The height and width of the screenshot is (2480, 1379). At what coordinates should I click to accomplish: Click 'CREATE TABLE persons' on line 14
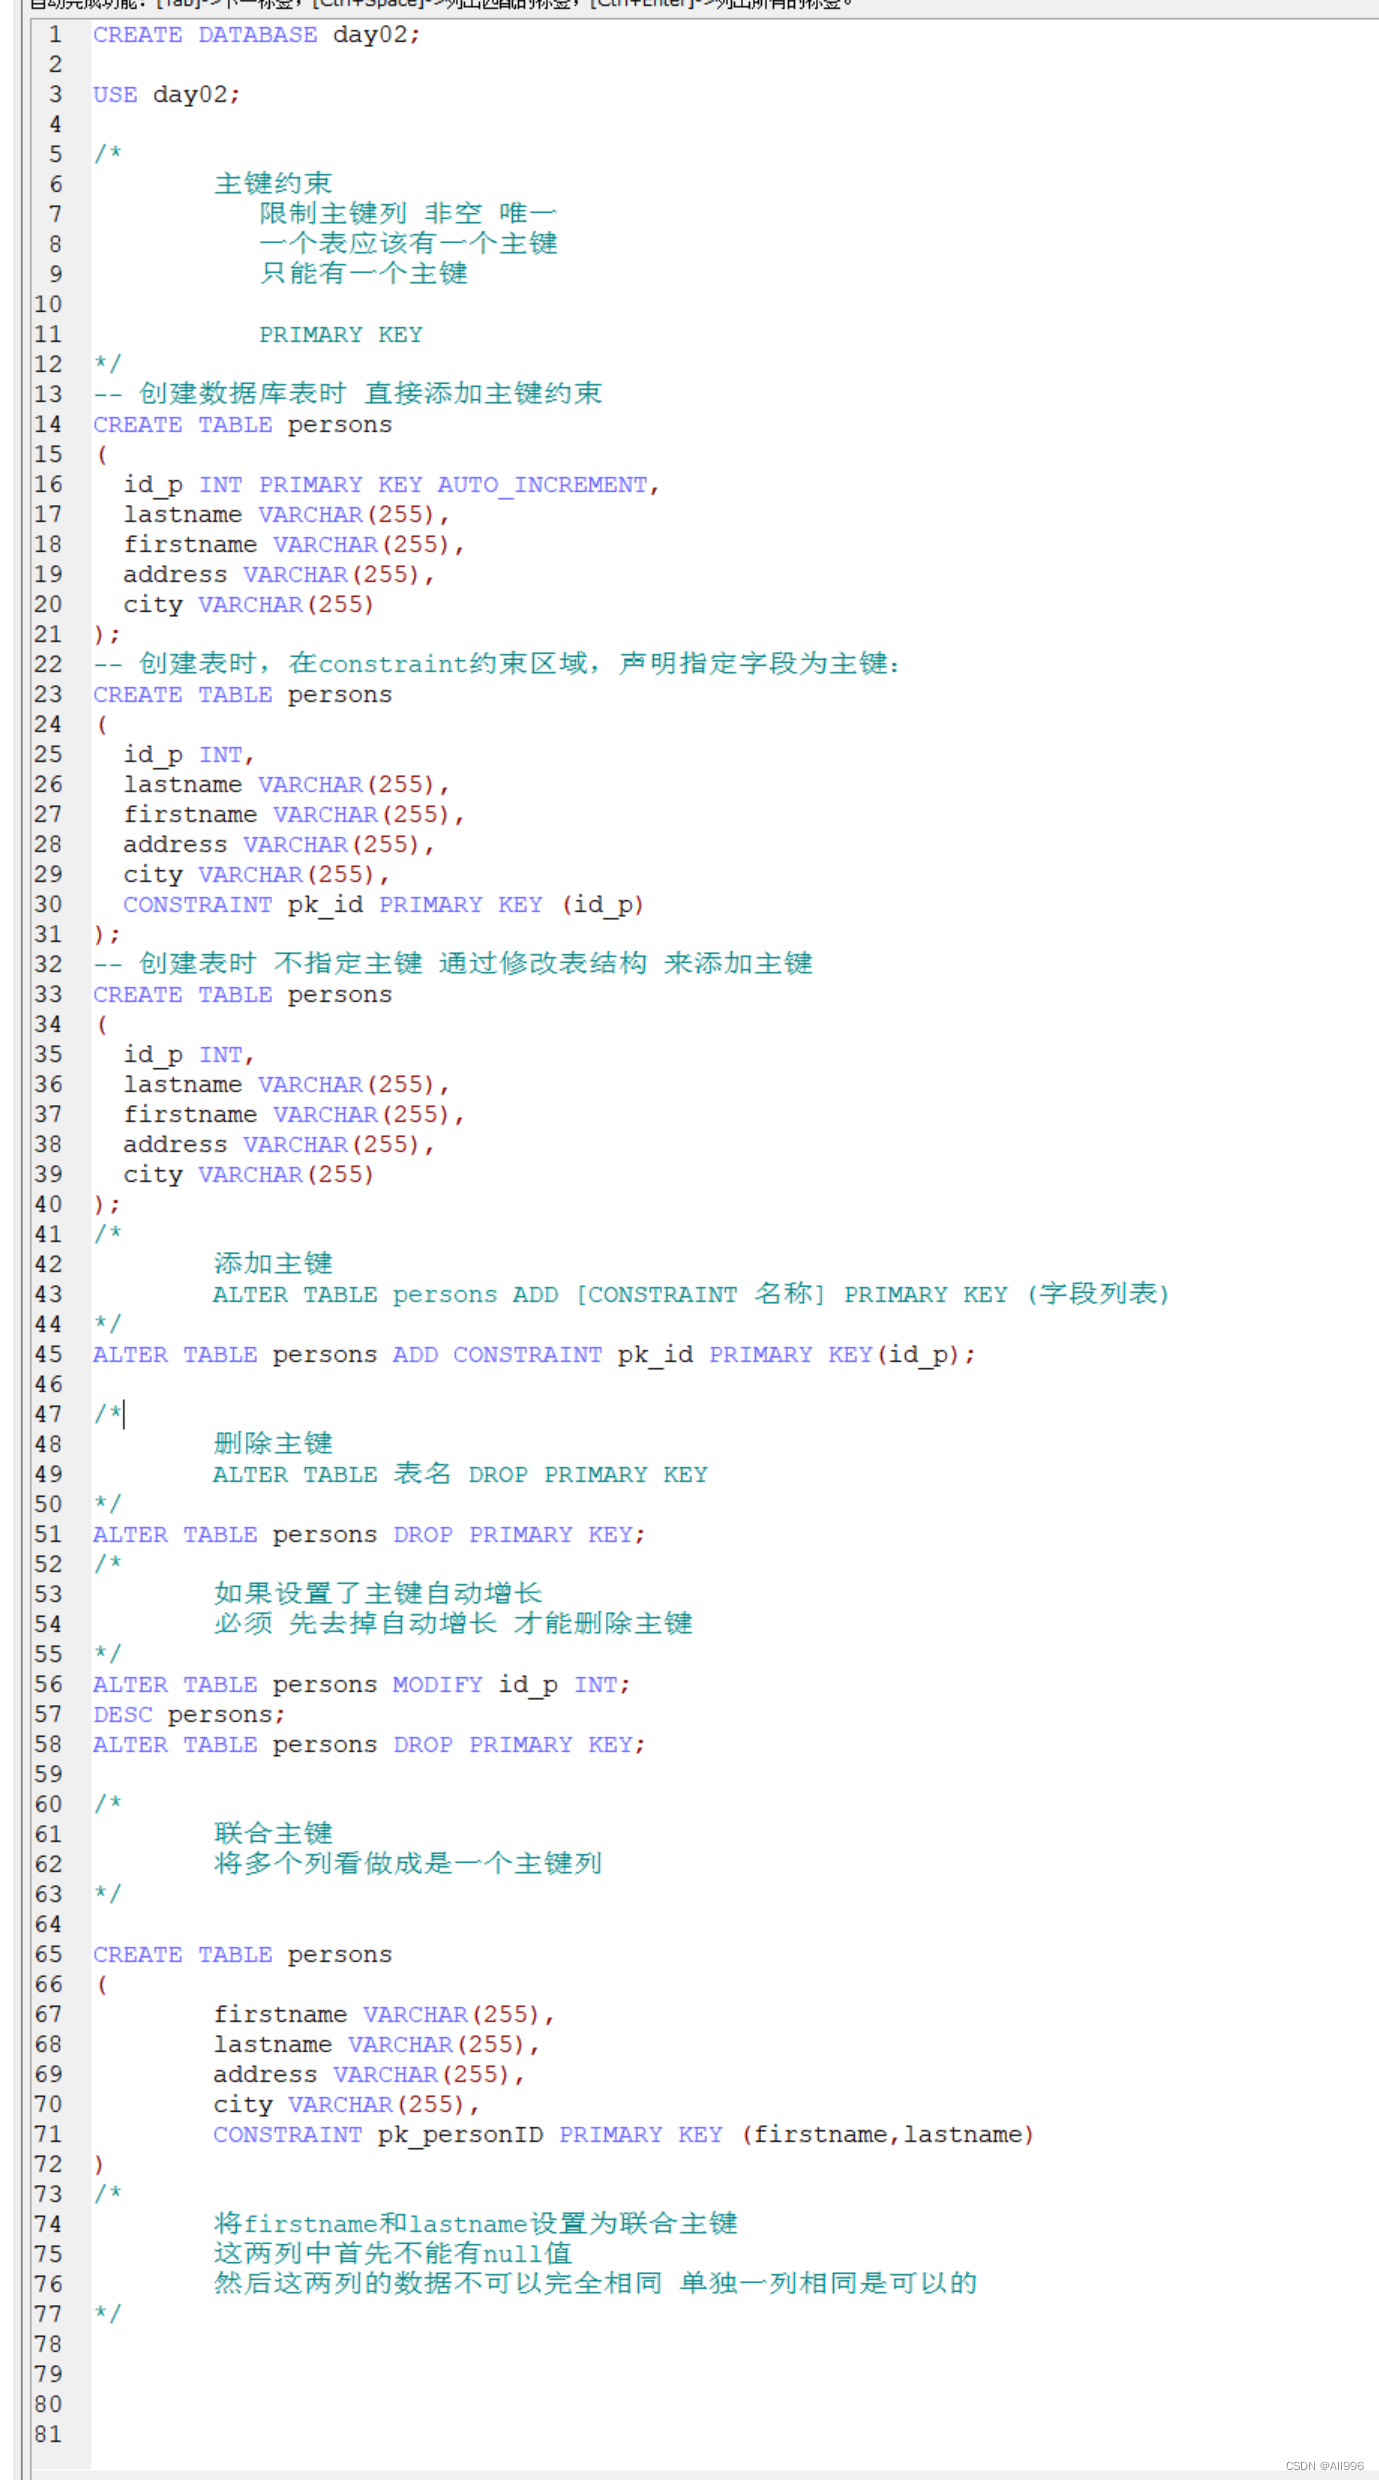243,425
